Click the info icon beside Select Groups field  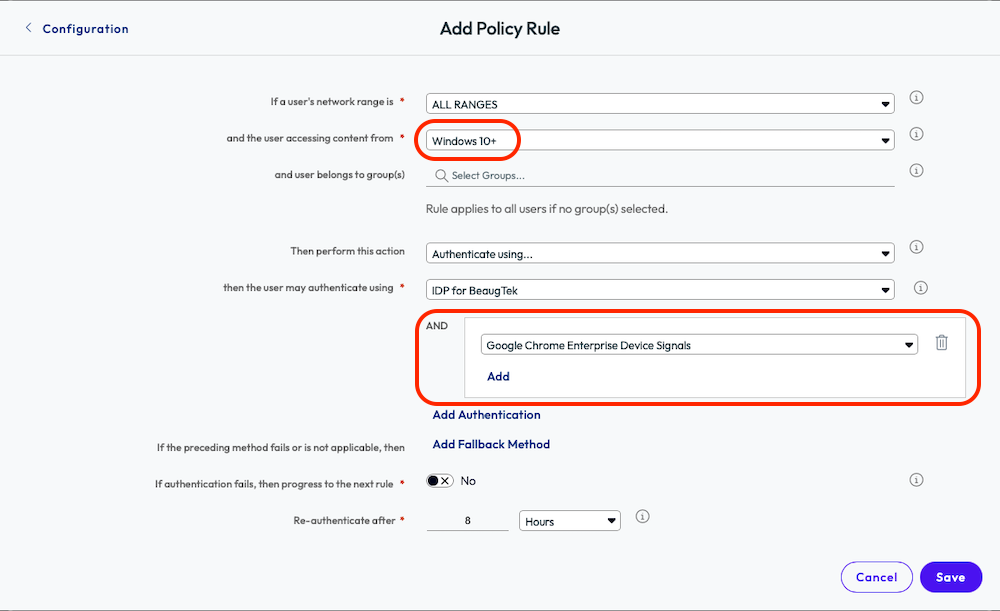point(915,171)
